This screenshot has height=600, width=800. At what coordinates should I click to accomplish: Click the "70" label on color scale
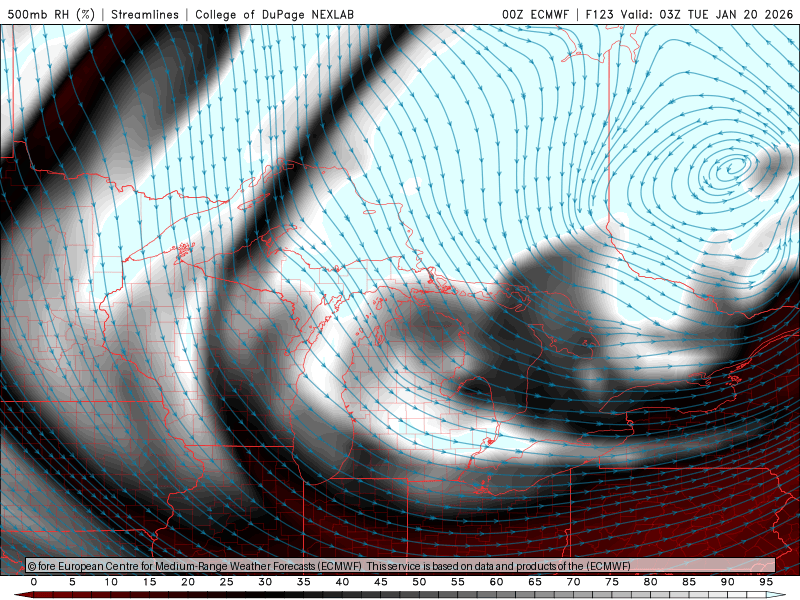[x=573, y=582]
